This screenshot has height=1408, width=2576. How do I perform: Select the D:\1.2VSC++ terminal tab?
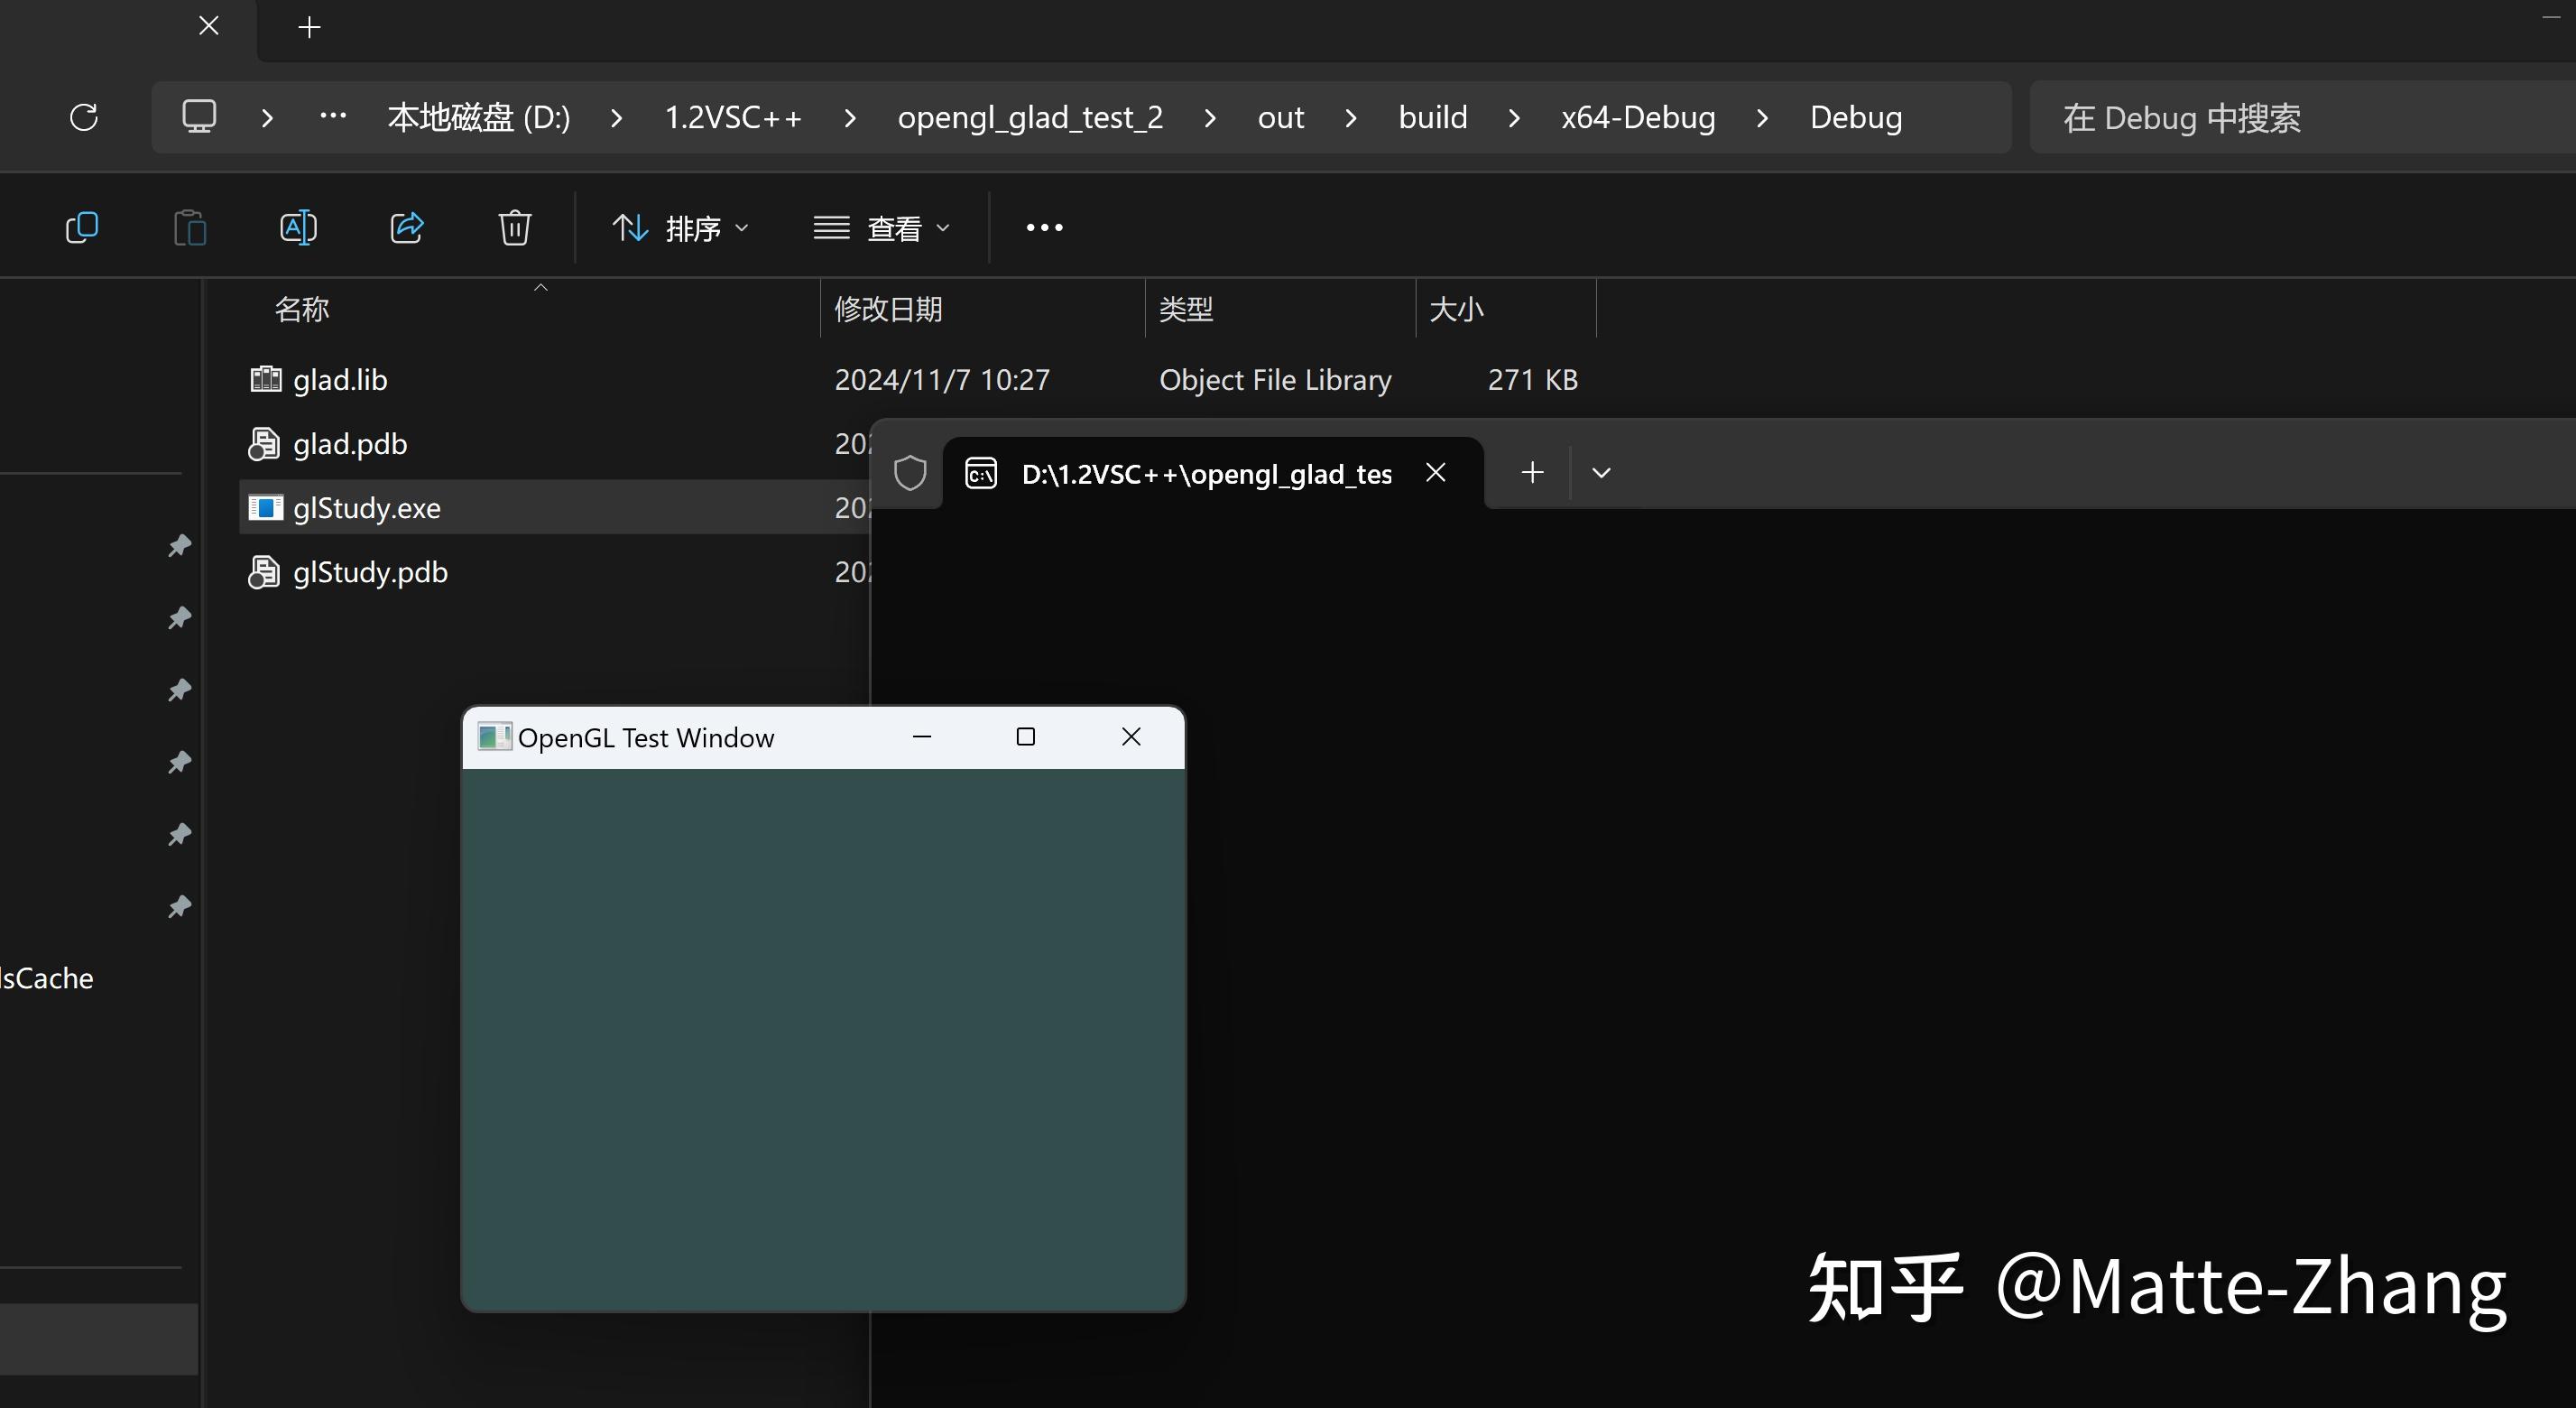[1200, 473]
